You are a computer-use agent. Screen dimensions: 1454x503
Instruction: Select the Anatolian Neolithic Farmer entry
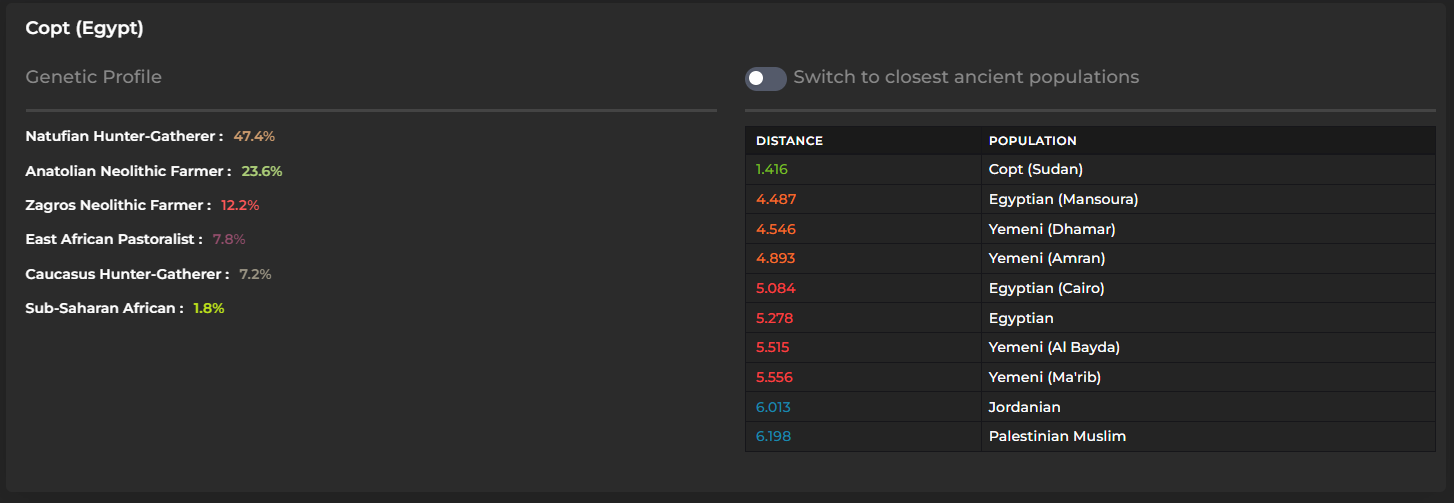pos(128,171)
